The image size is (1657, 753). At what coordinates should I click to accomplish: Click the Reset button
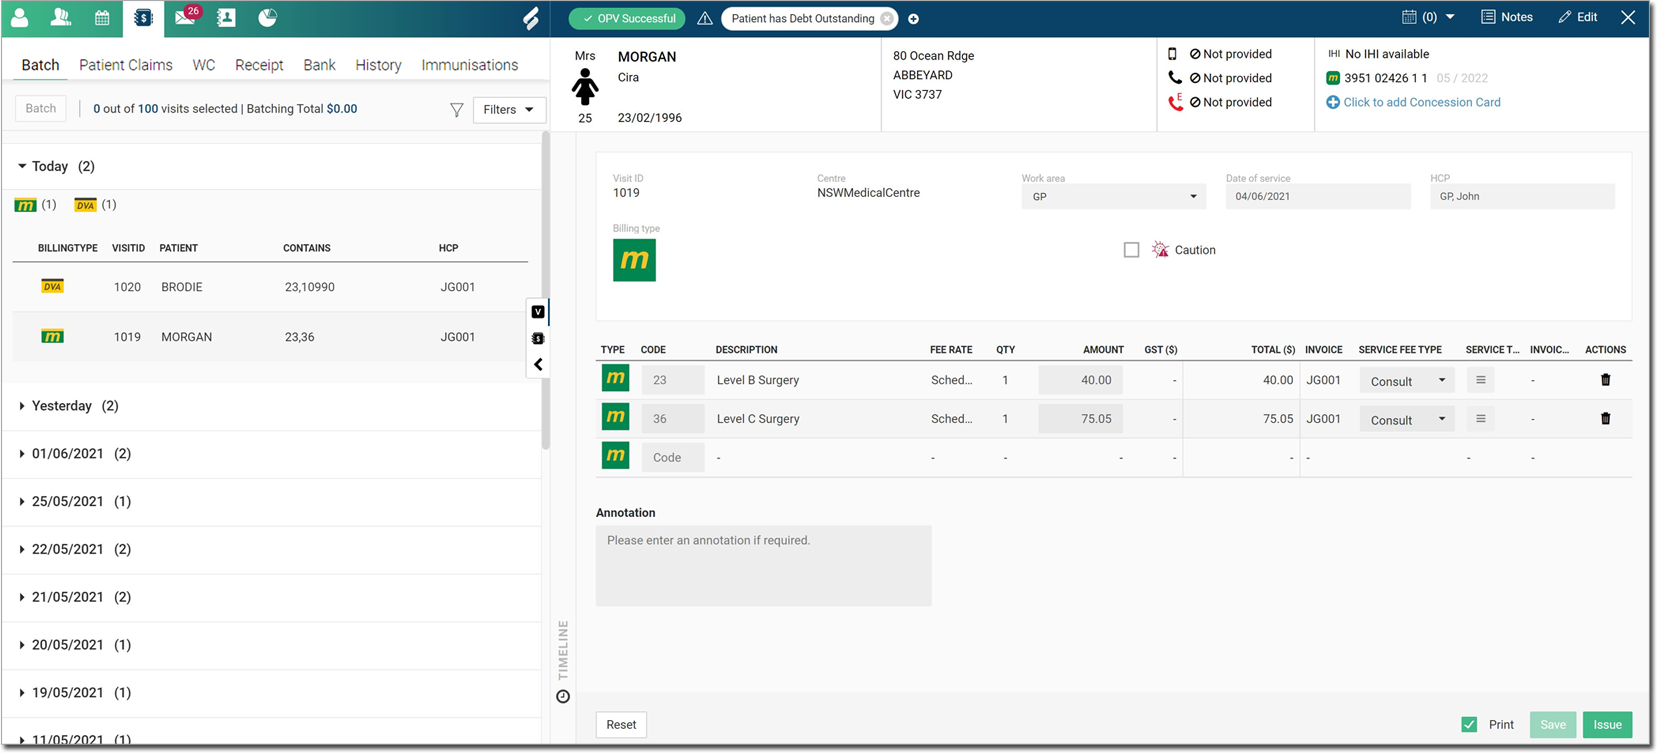621,725
